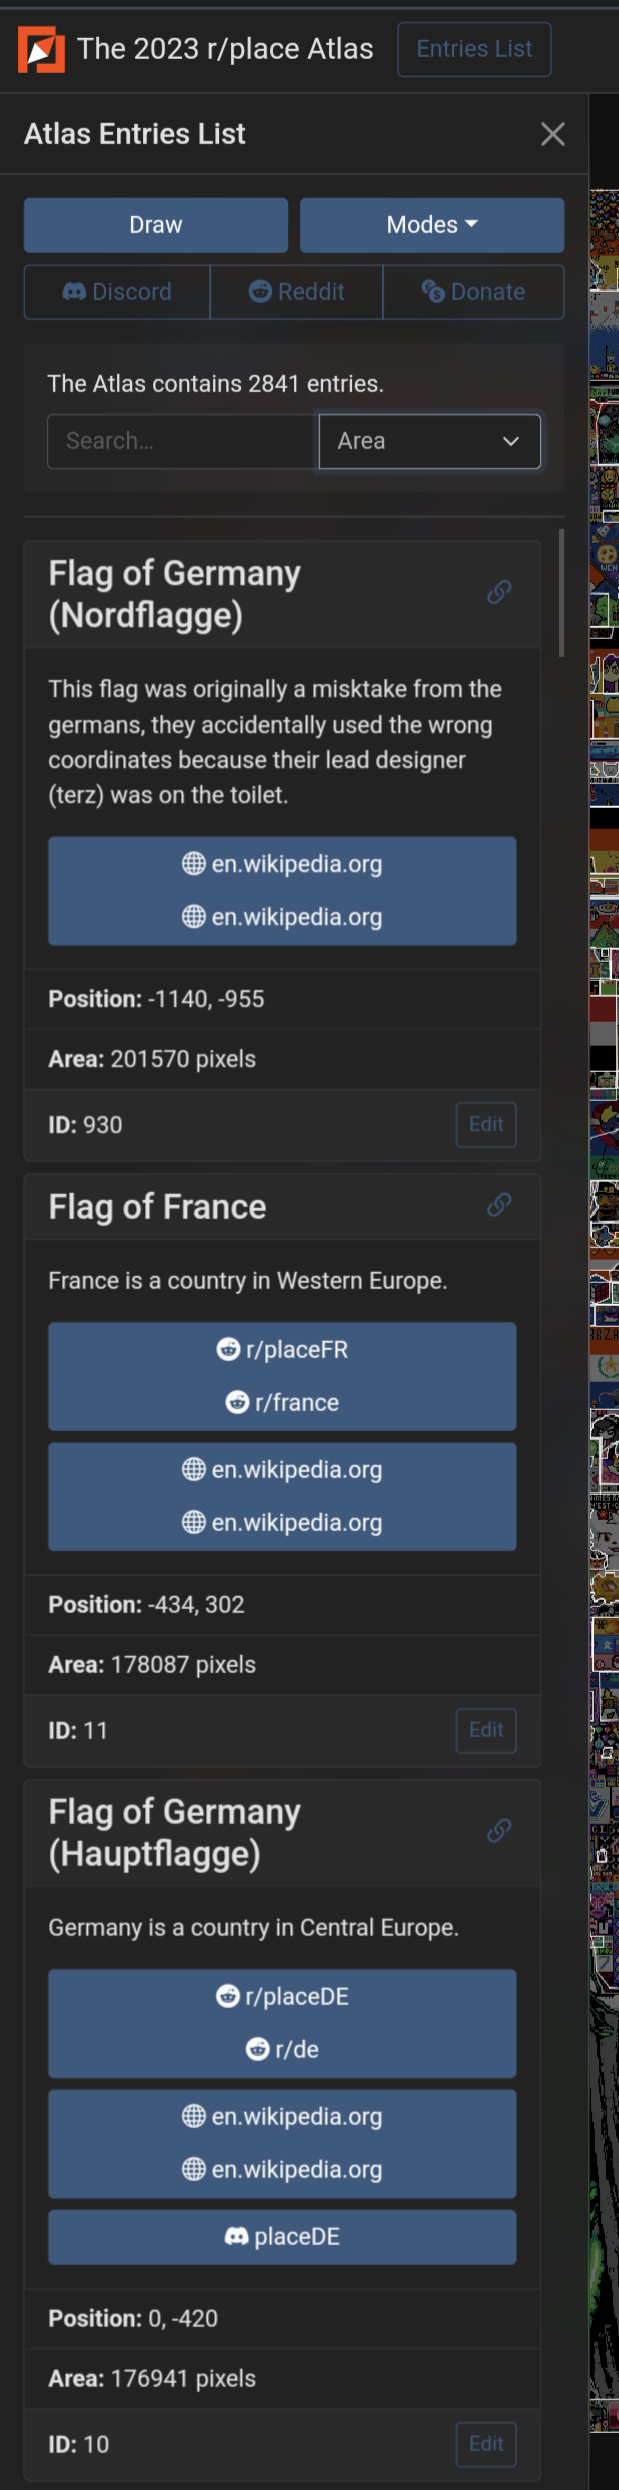619x2490 pixels.
Task: Click the Donate button with coins icon
Action: [x=474, y=292]
